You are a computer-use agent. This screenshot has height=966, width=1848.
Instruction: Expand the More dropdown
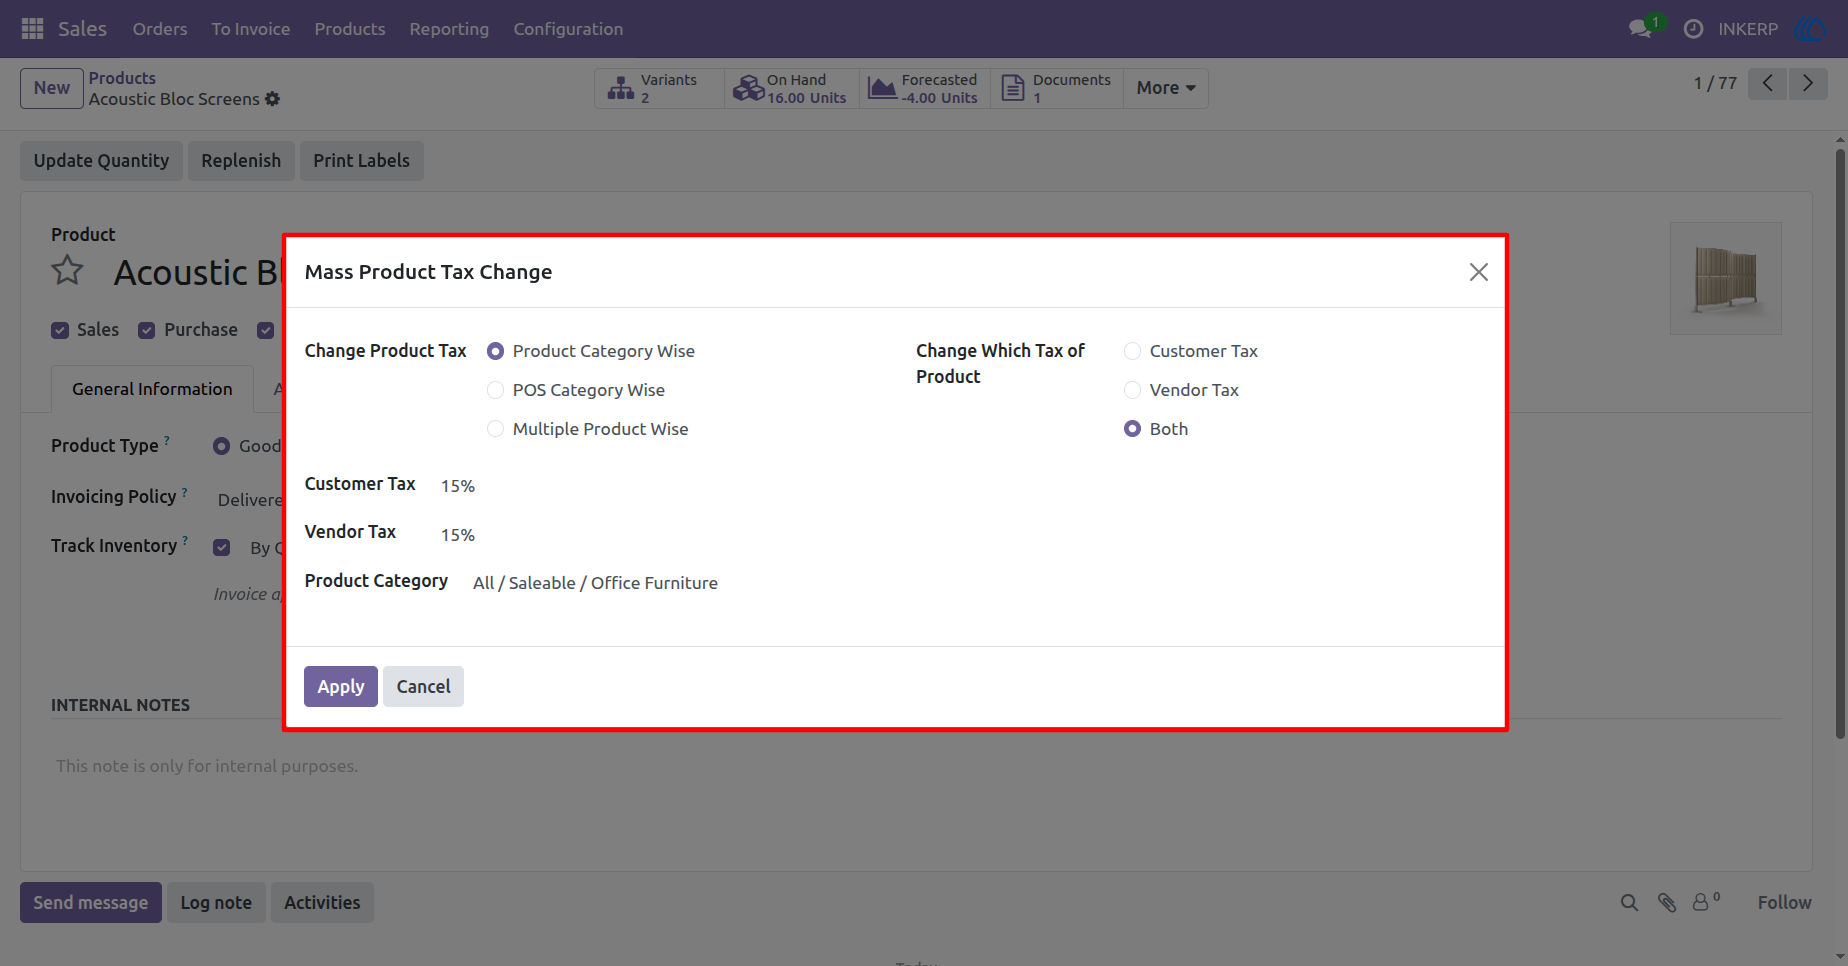tap(1166, 88)
